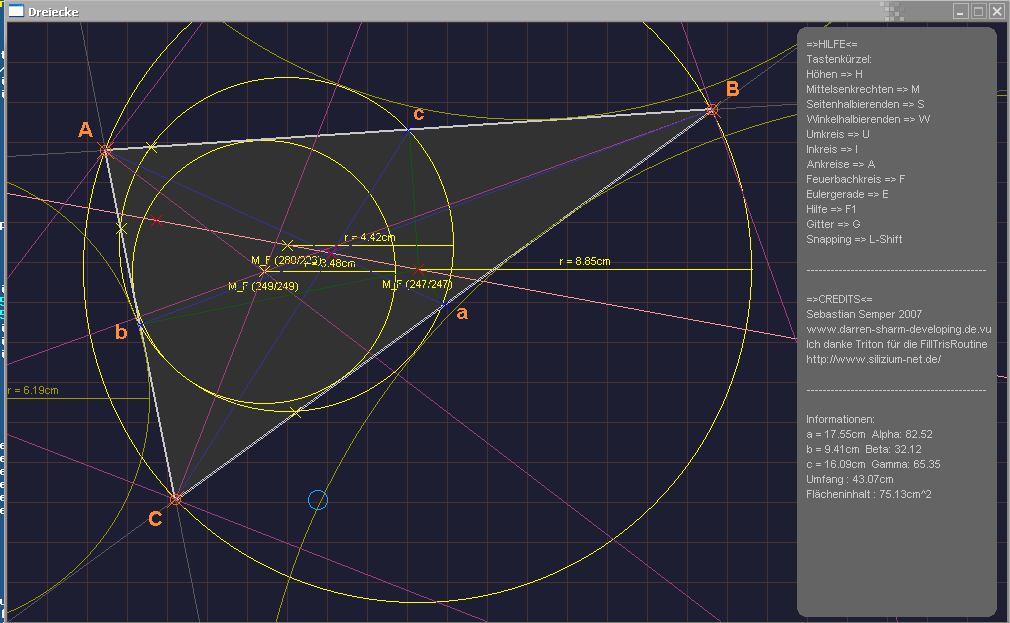Click the 'Snapping => L-Shift' line
Viewport: 1010px width, 623px height.
pos(854,239)
